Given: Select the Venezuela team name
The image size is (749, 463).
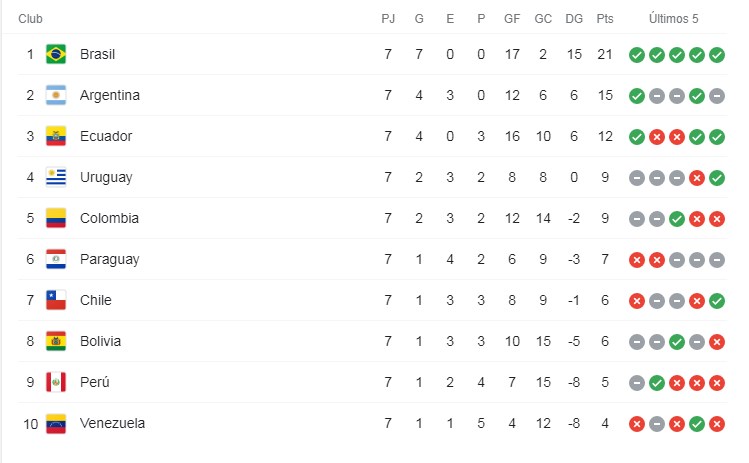Looking at the screenshot, I should coord(112,423).
